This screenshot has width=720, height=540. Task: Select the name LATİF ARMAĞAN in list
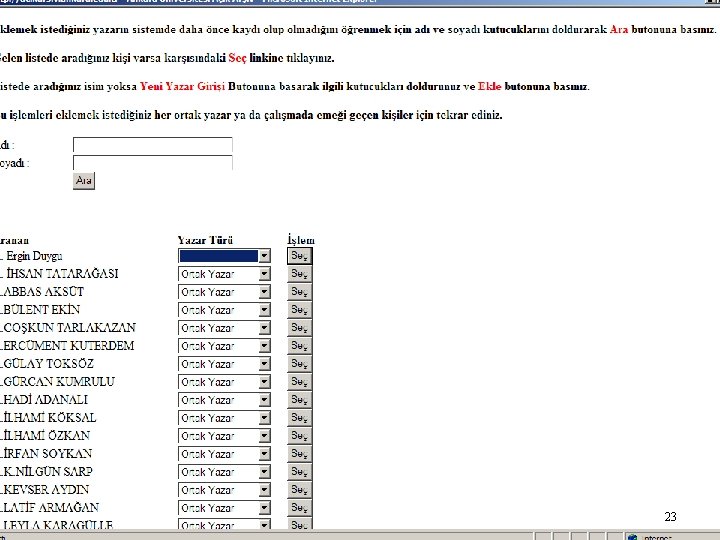click(x=51, y=507)
